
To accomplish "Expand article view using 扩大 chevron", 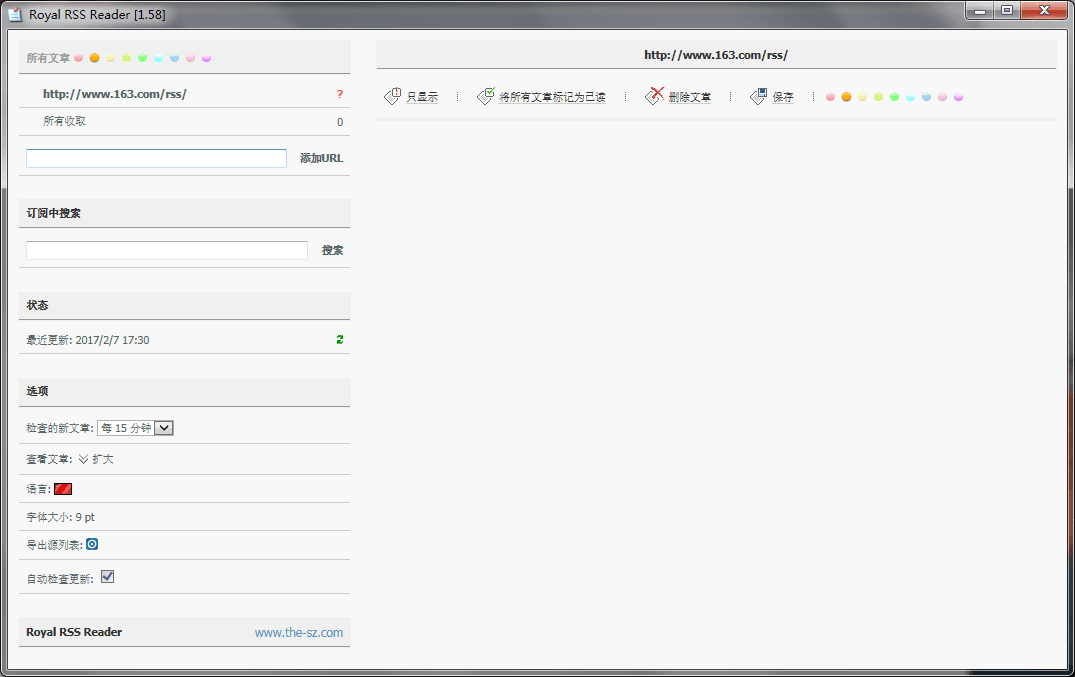I will pyautogui.click(x=84, y=459).
